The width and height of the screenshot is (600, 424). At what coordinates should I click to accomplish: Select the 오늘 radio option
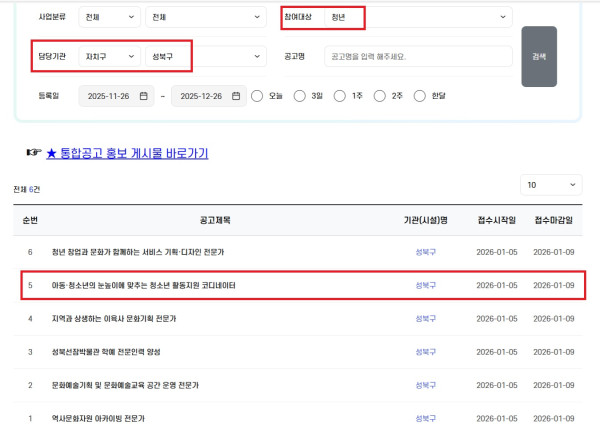click(258, 96)
